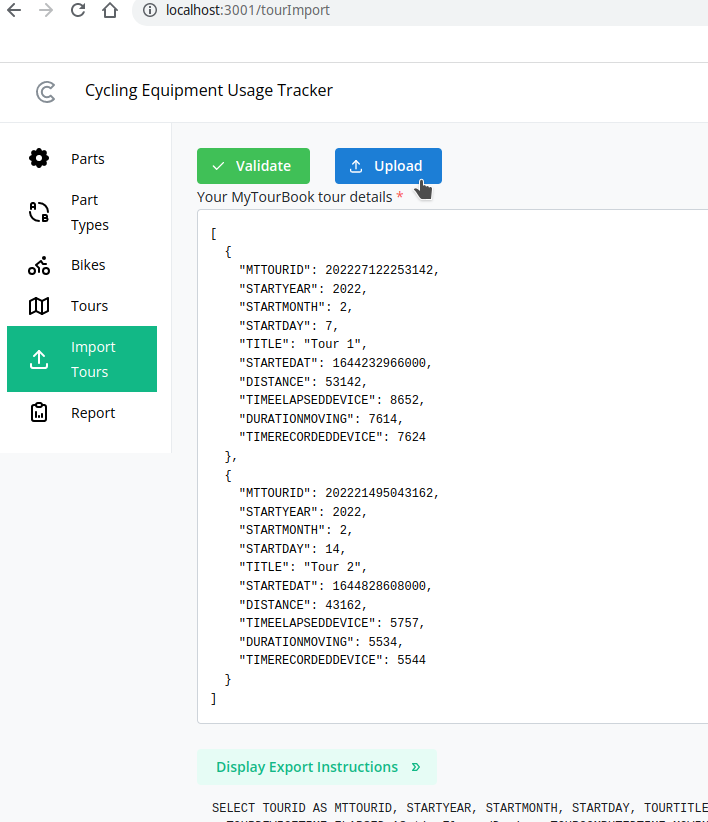
Task: Click the browser forward arrow
Action: point(46,10)
